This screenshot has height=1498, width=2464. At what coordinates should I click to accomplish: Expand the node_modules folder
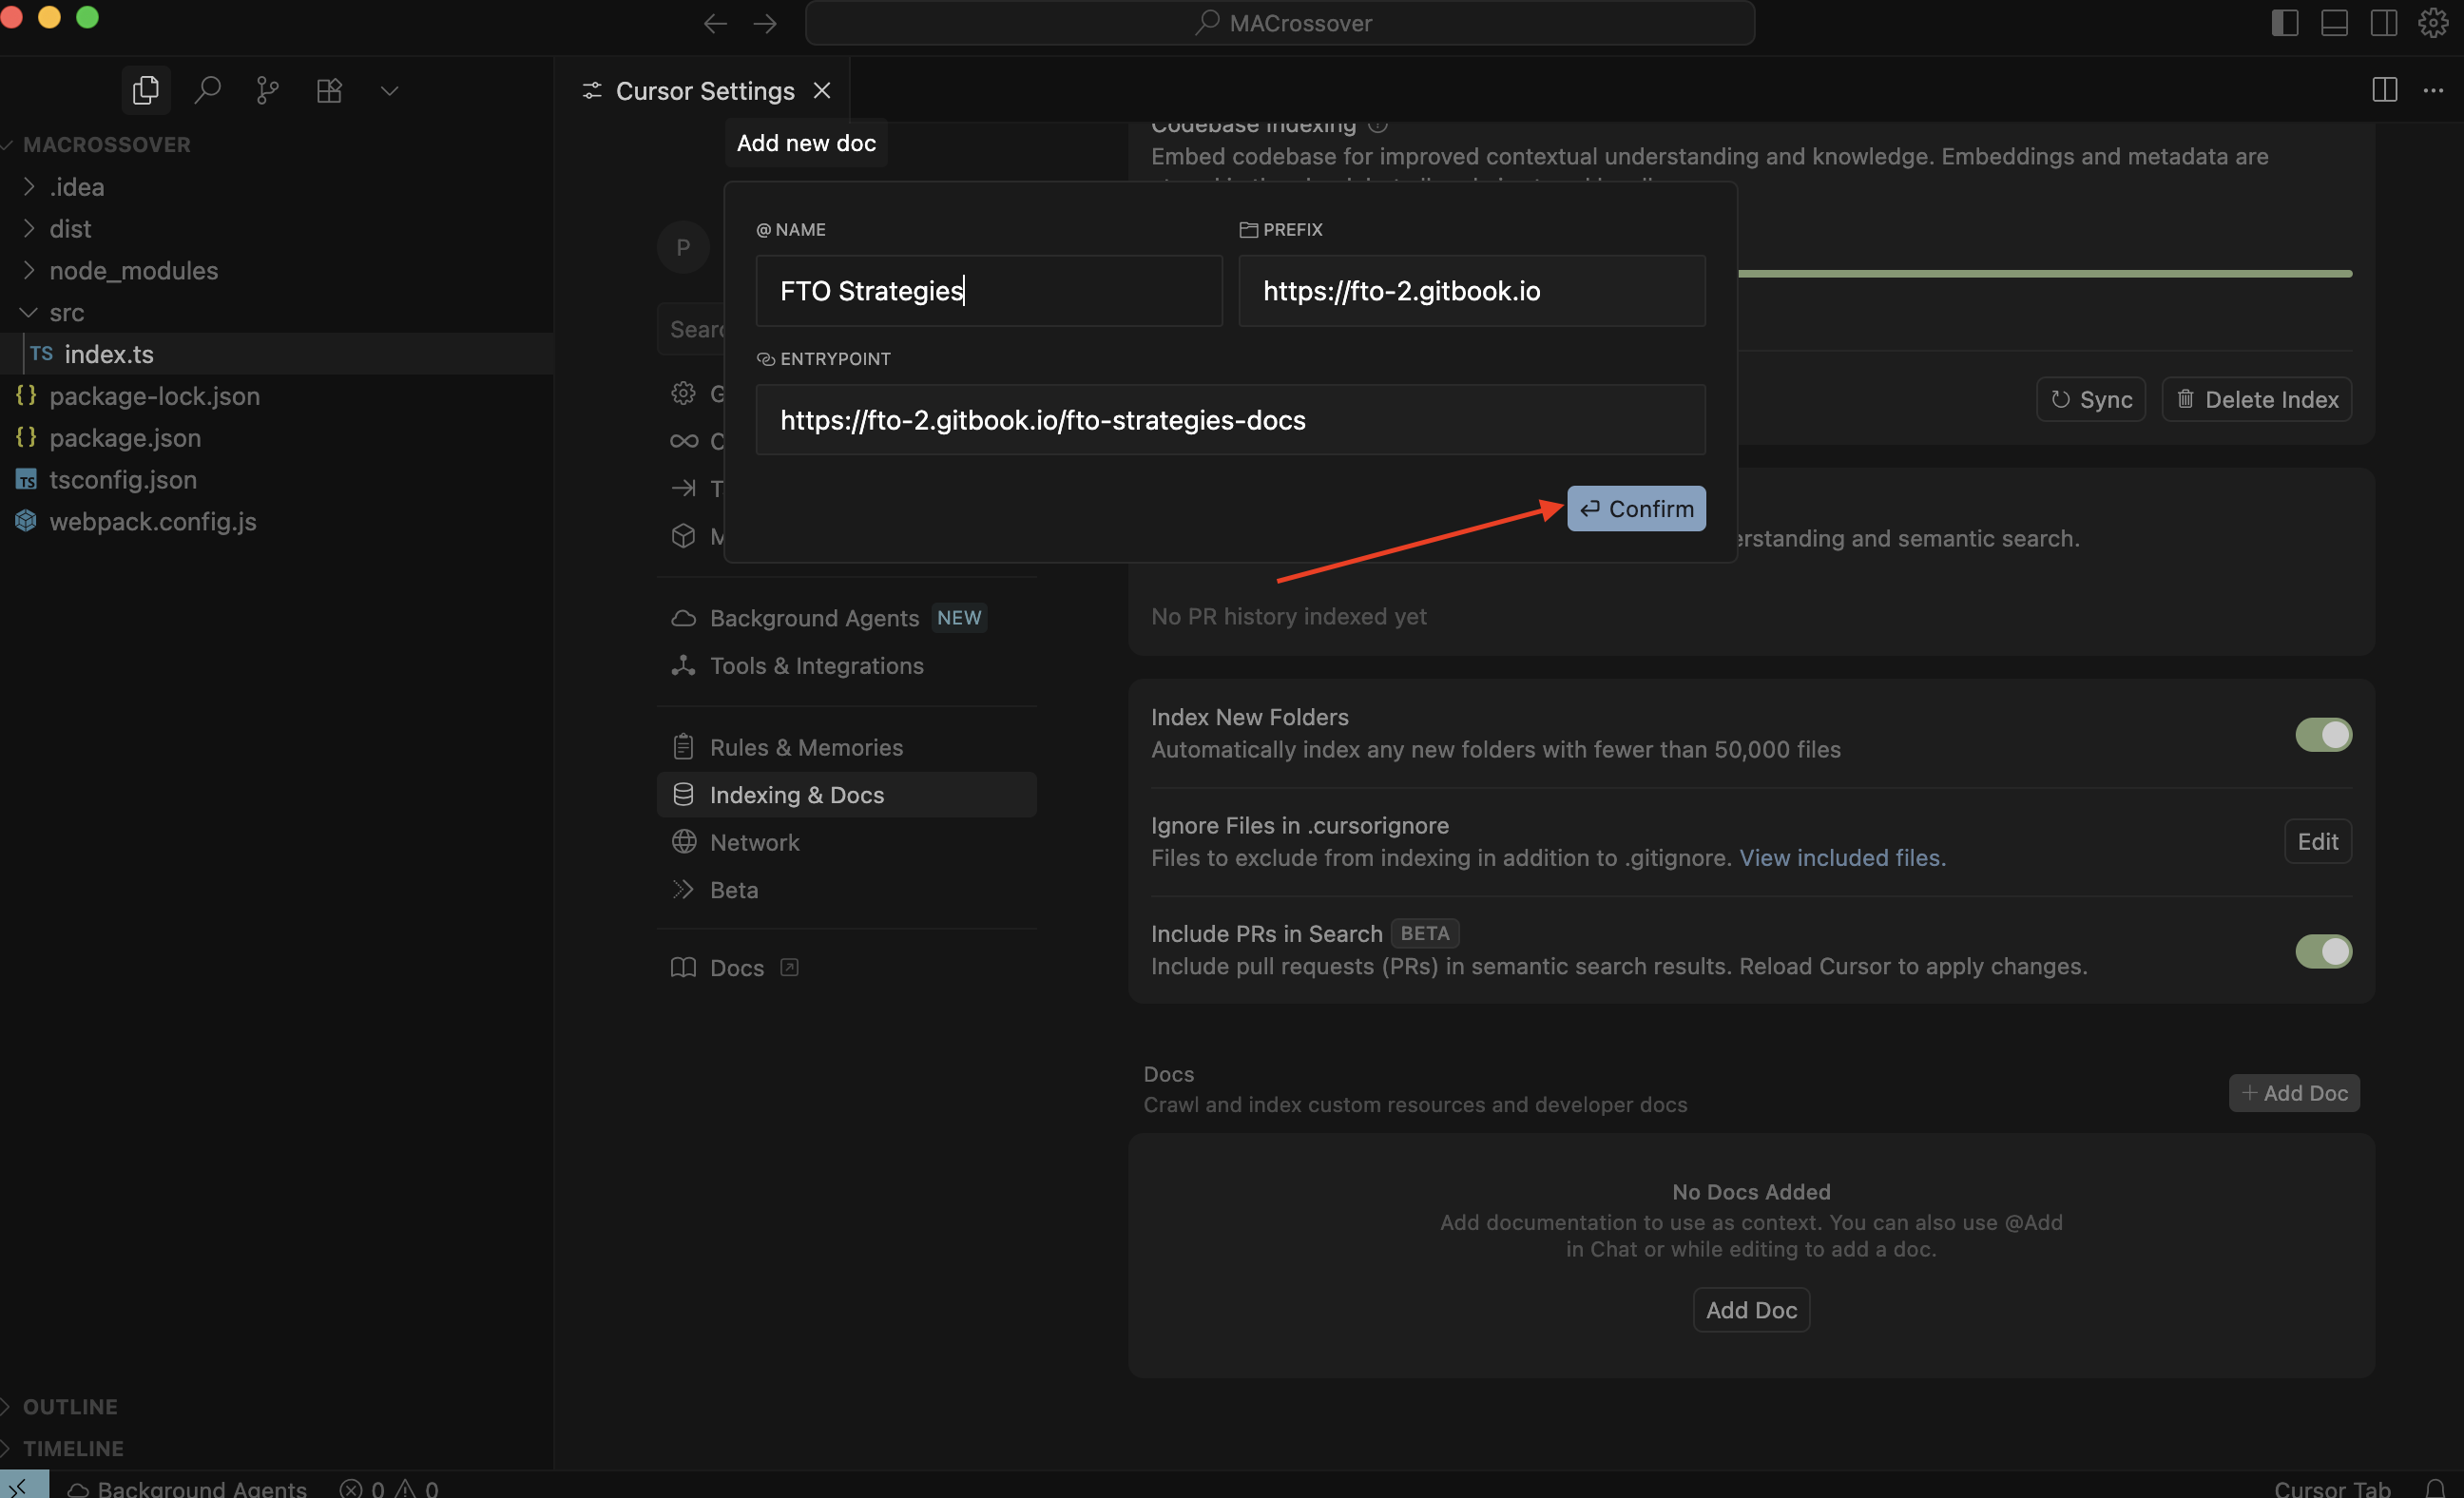point(133,270)
